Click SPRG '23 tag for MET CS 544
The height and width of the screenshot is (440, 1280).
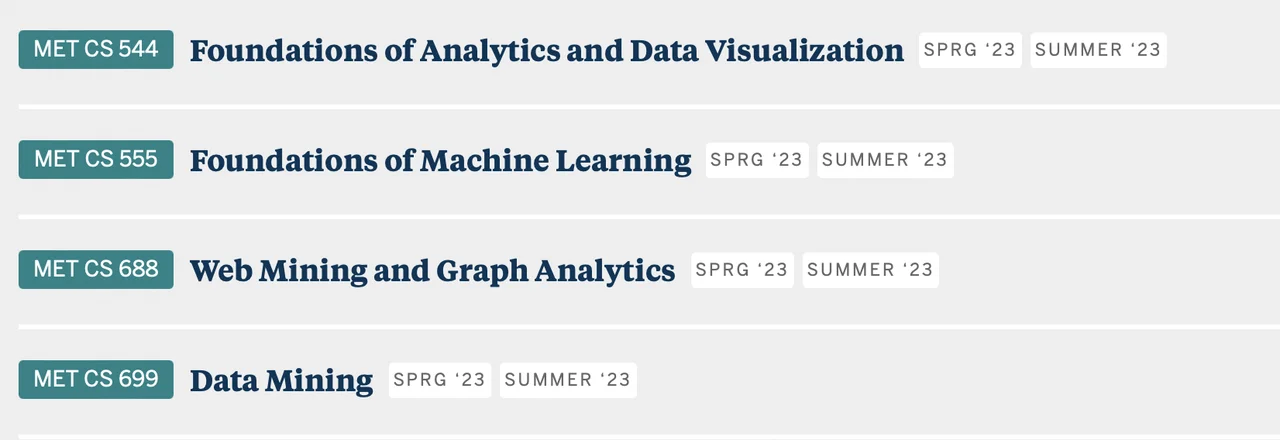tap(970, 50)
